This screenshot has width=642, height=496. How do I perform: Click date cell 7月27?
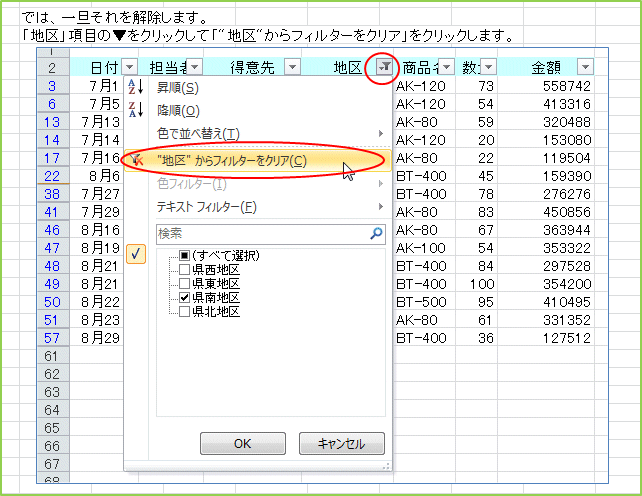click(97, 194)
